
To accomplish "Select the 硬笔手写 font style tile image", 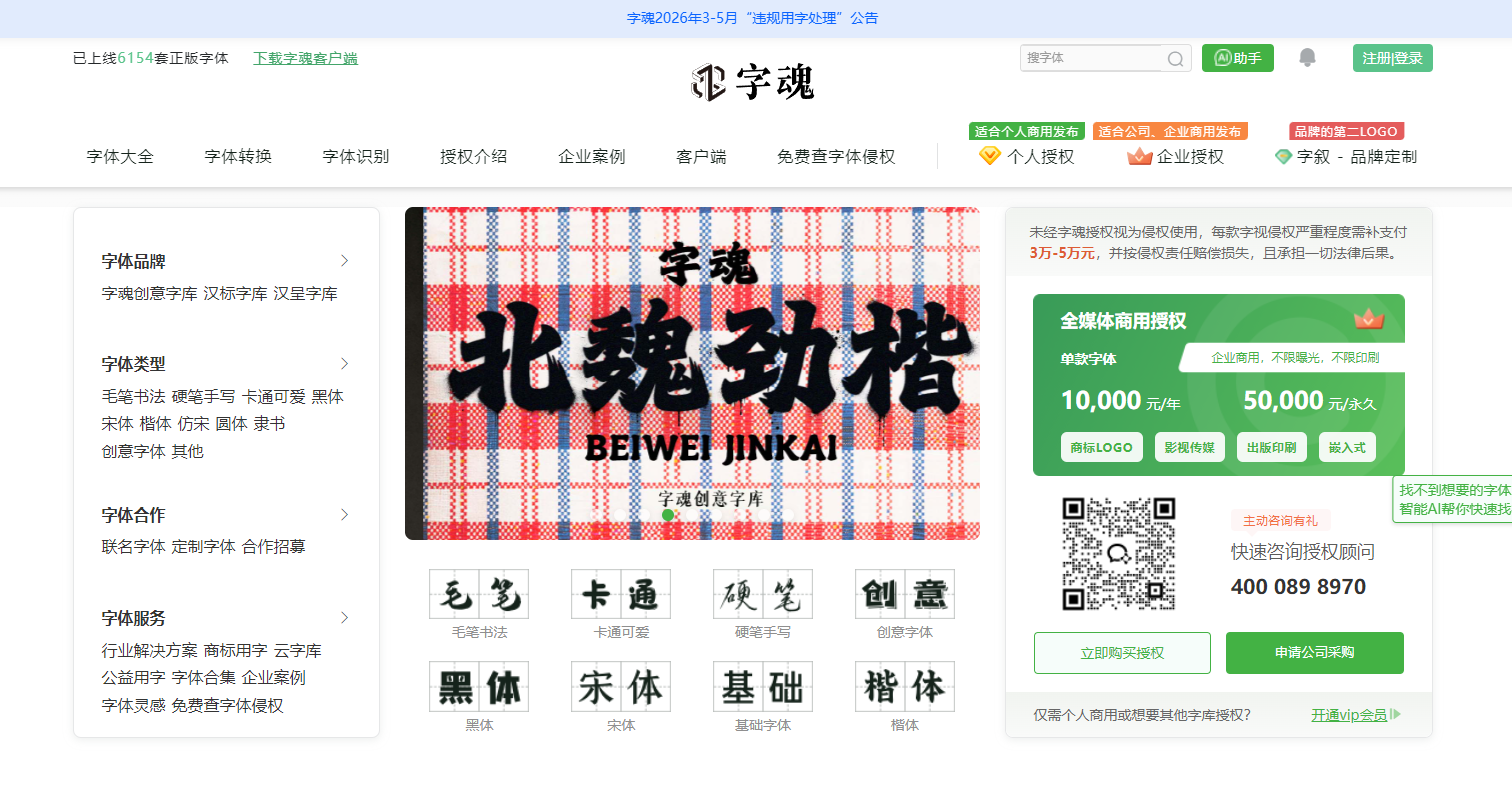I will pos(763,594).
